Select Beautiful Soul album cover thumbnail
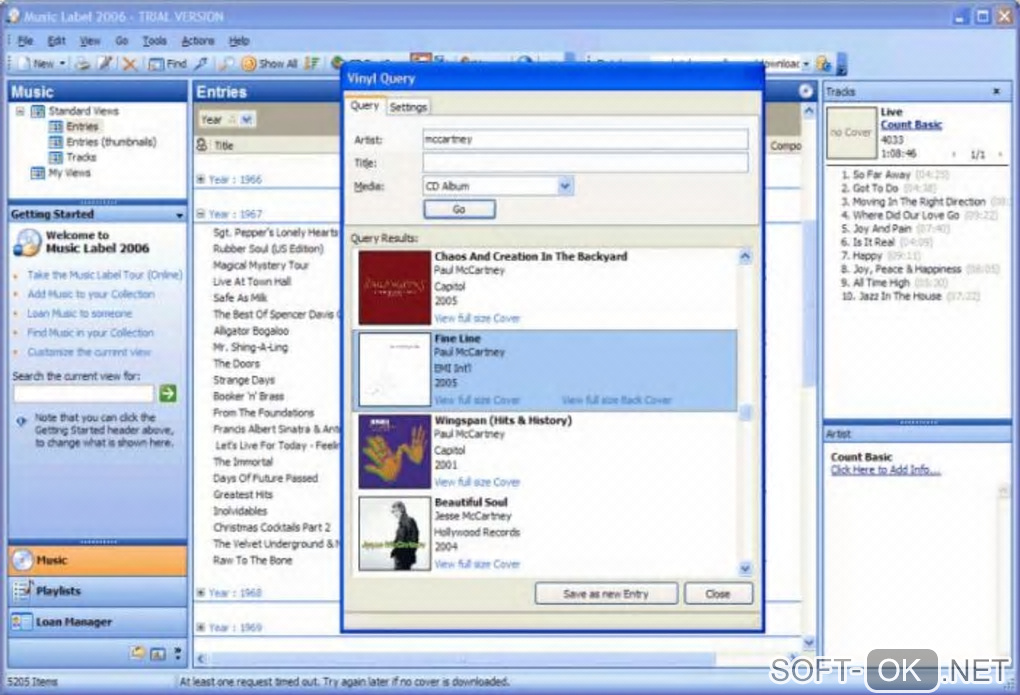1020x695 pixels. click(394, 534)
